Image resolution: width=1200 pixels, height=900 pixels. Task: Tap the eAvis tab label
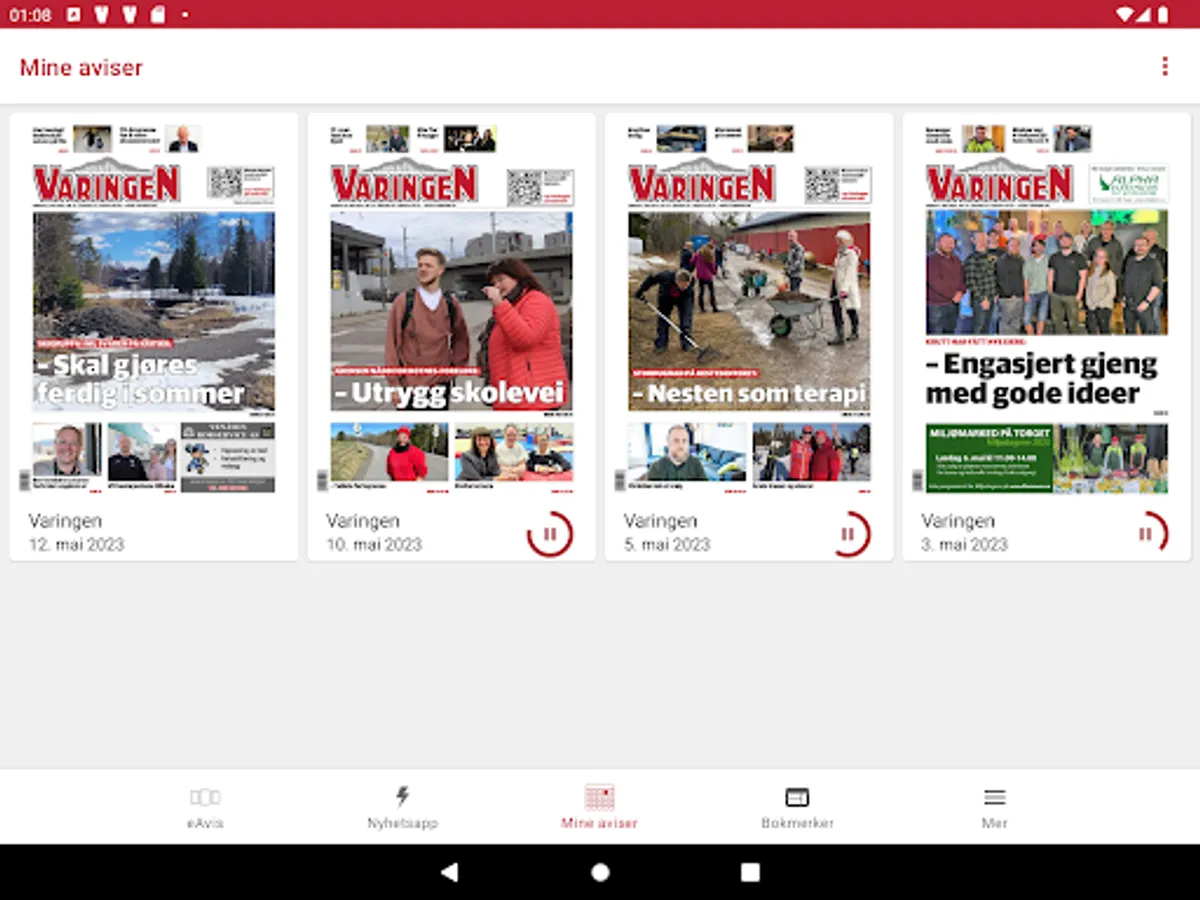coord(205,823)
